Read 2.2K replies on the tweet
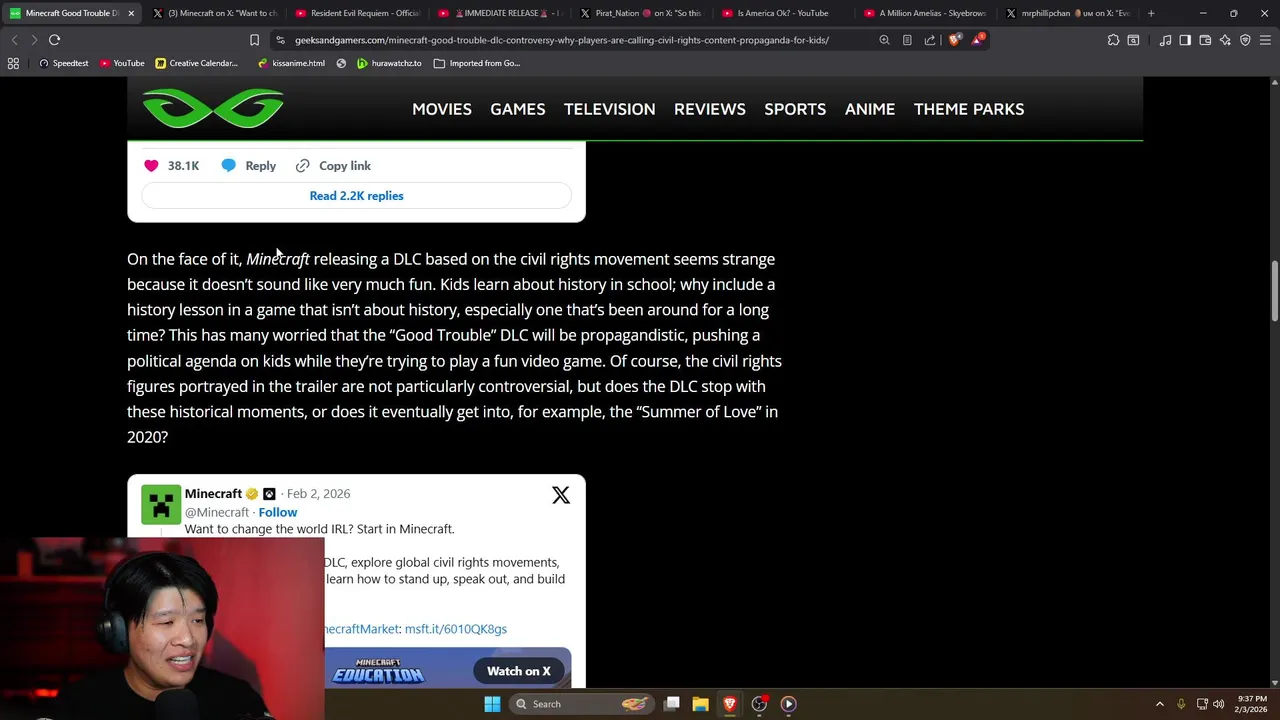The width and height of the screenshot is (1280, 720). [356, 196]
